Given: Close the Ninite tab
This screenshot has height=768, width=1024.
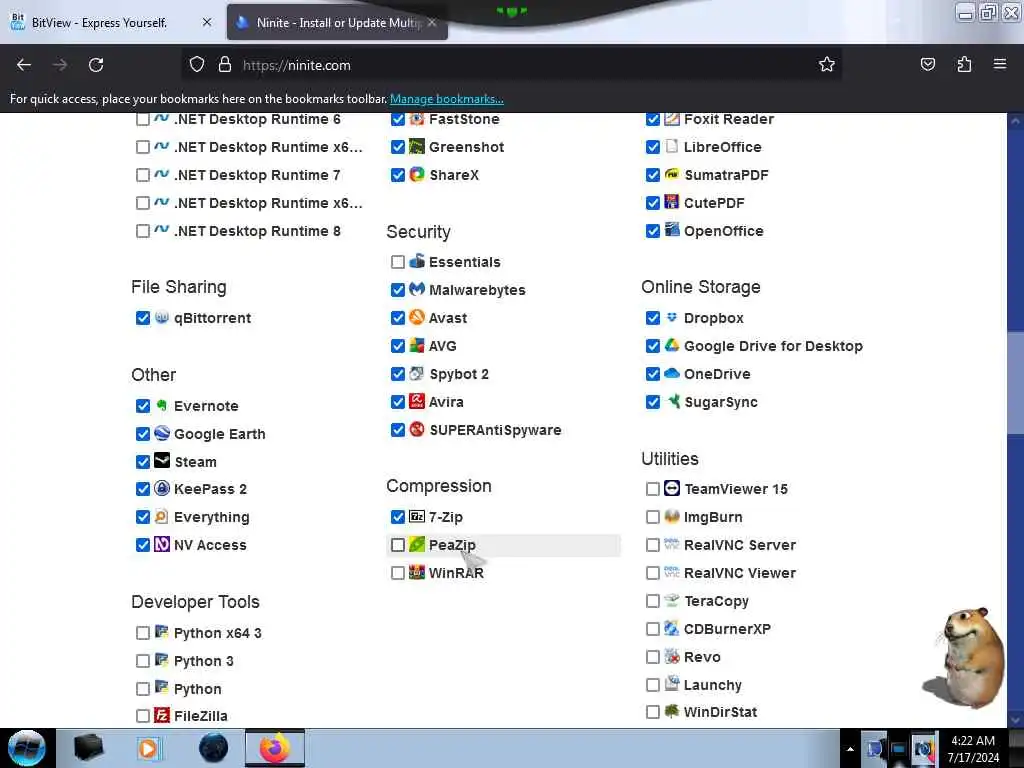Looking at the screenshot, I should pos(432,23).
